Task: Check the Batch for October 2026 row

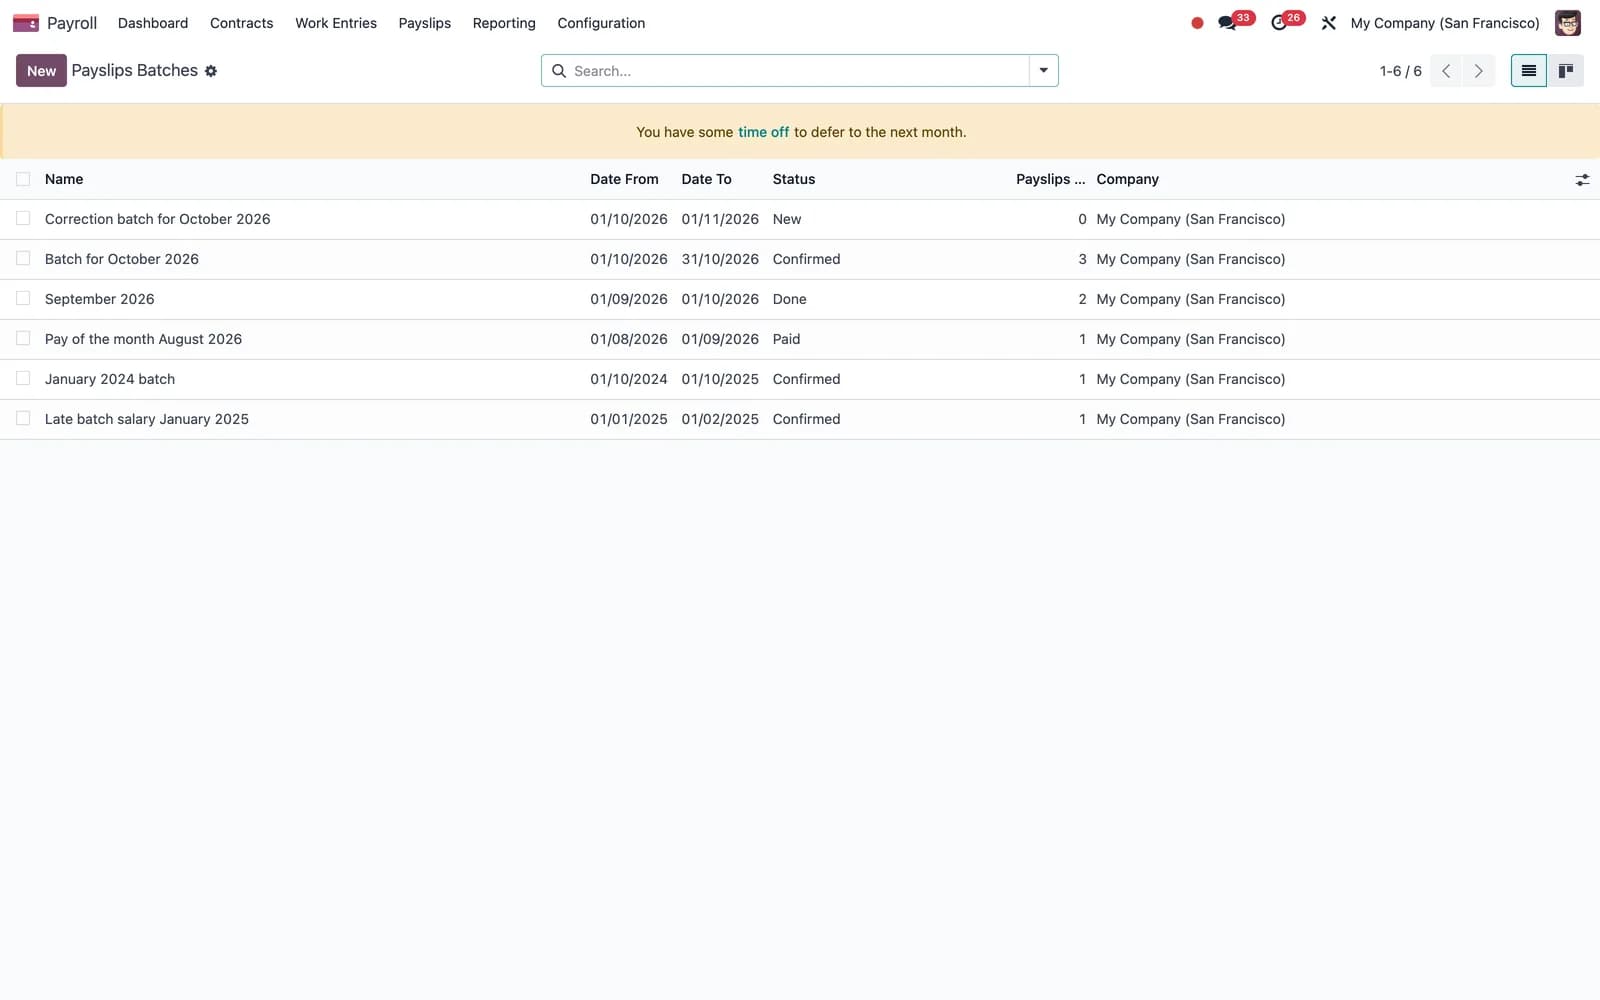Action: 23,259
